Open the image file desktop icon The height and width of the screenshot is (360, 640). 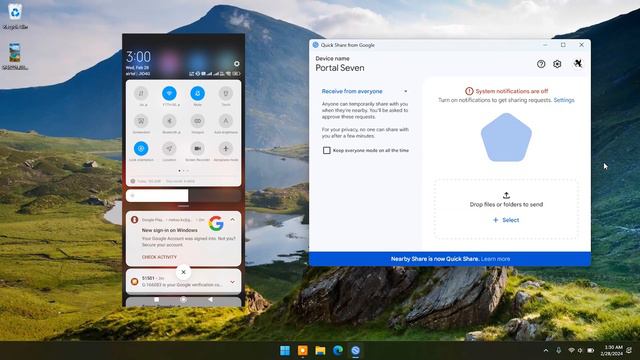point(15,56)
